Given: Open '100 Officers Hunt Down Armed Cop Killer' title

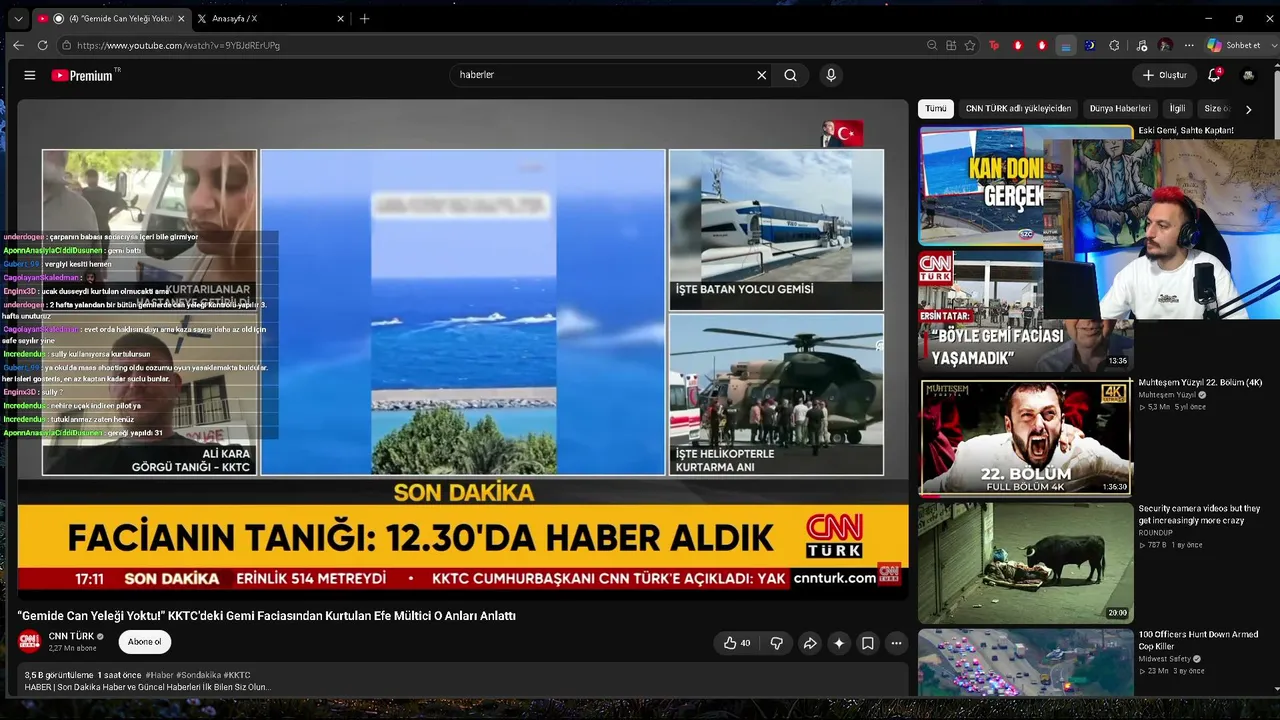Looking at the screenshot, I should pos(1198,640).
